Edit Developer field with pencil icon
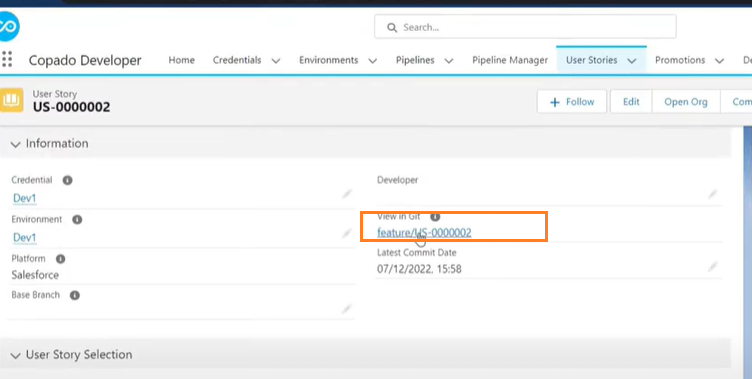Viewport: 752px width, 379px height. pyautogui.click(x=713, y=194)
